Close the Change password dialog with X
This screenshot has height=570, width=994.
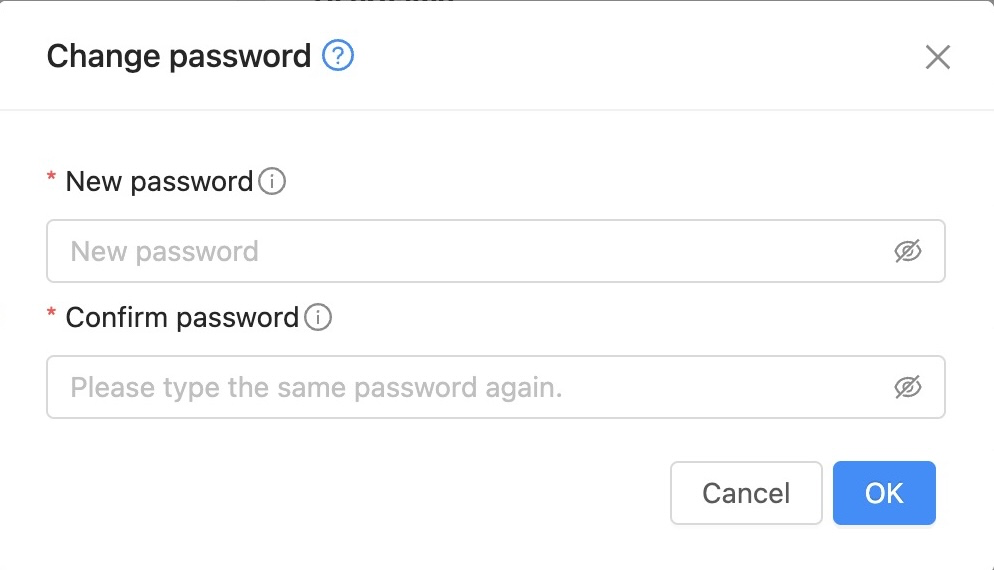pyautogui.click(x=937, y=57)
